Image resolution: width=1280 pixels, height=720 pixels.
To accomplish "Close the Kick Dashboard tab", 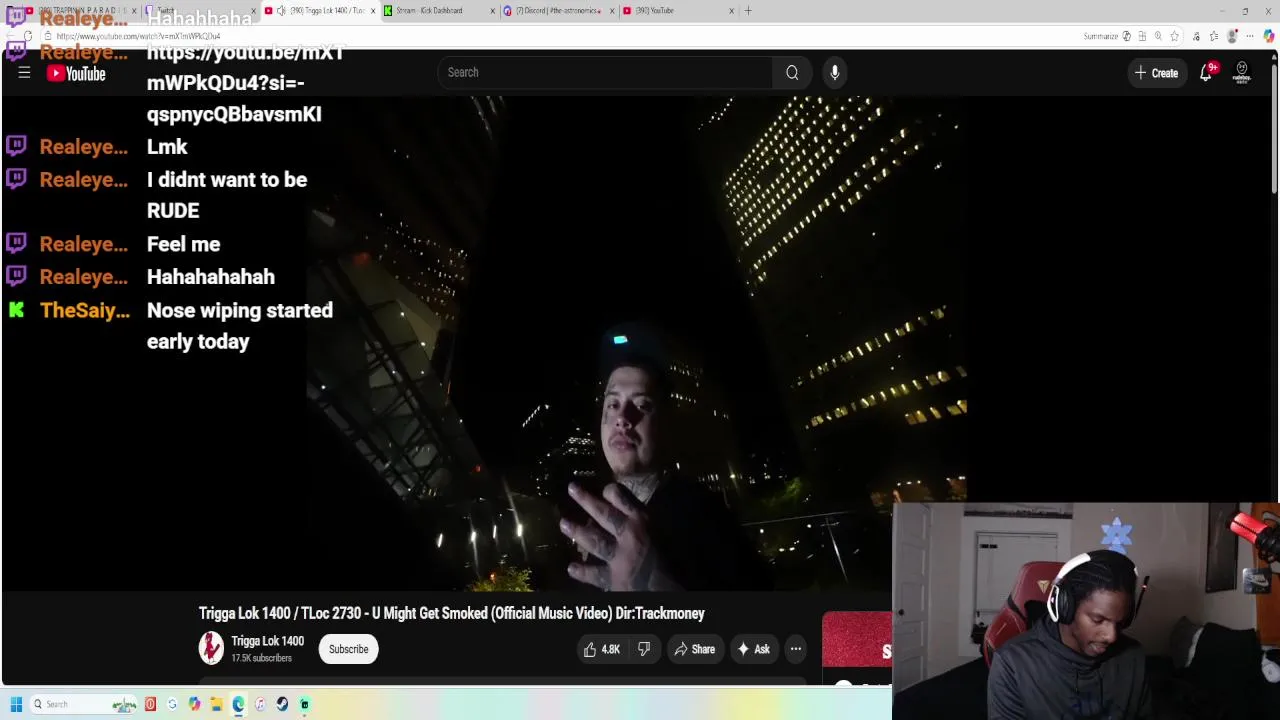I will (x=492, y=11).
